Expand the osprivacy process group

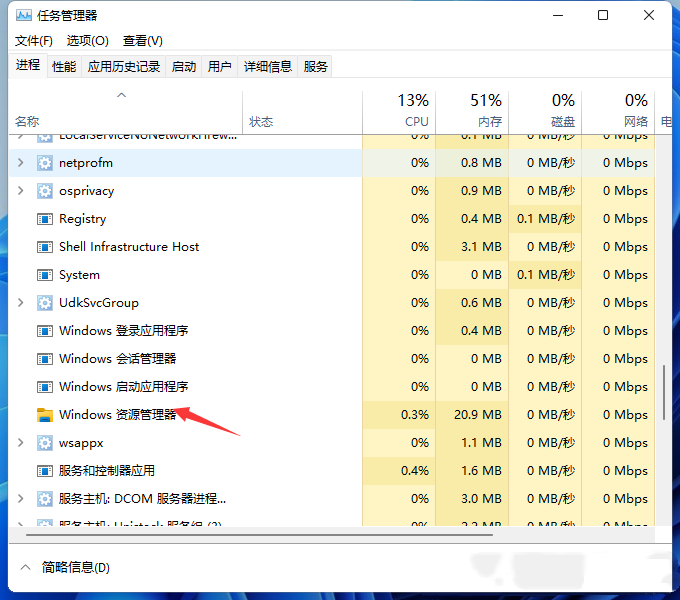(20, 190)
